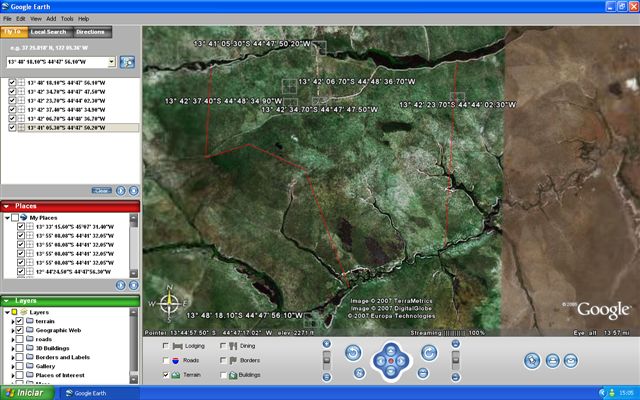Click the play tour button in Places panel
Image resolution: width=640 pixels, height=400 pixels.
pyautogui.click(x=120, y=285)
